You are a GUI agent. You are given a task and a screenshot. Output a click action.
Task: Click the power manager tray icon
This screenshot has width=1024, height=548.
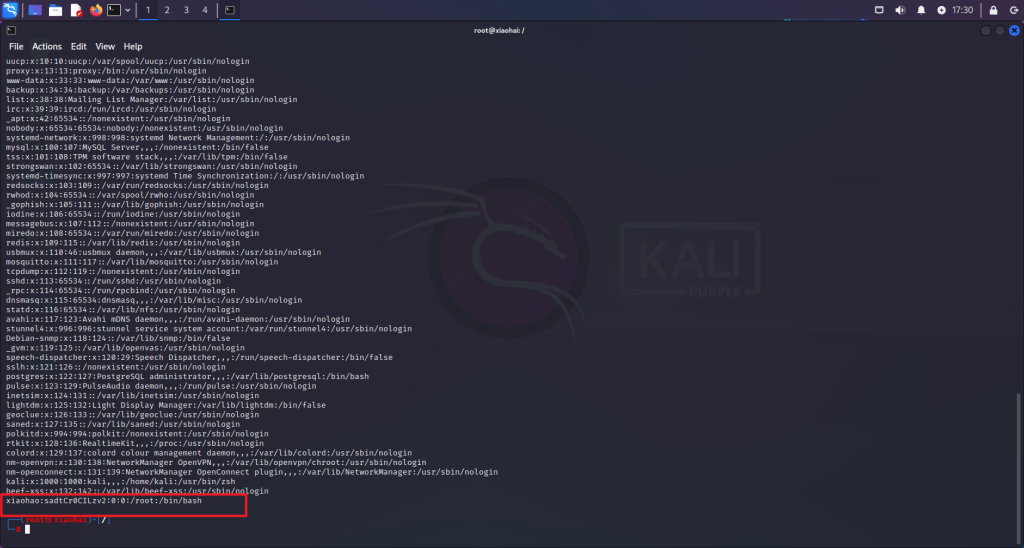click(x=941, y=10)
